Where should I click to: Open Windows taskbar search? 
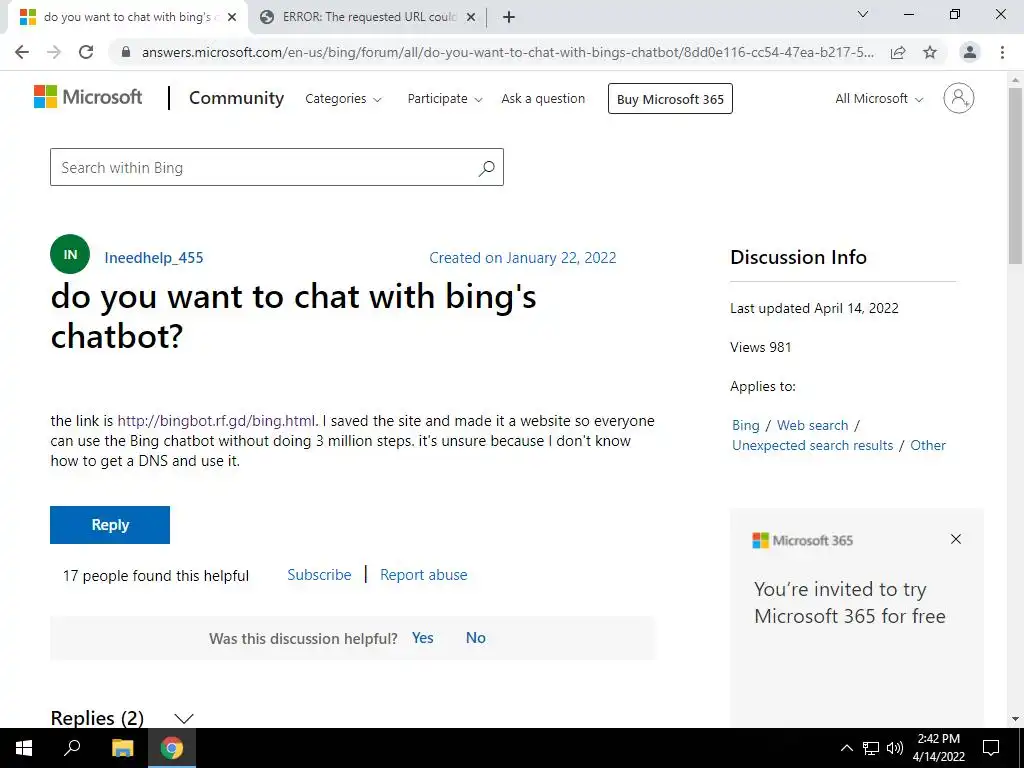pyautogui.click(x=72, y=747)
